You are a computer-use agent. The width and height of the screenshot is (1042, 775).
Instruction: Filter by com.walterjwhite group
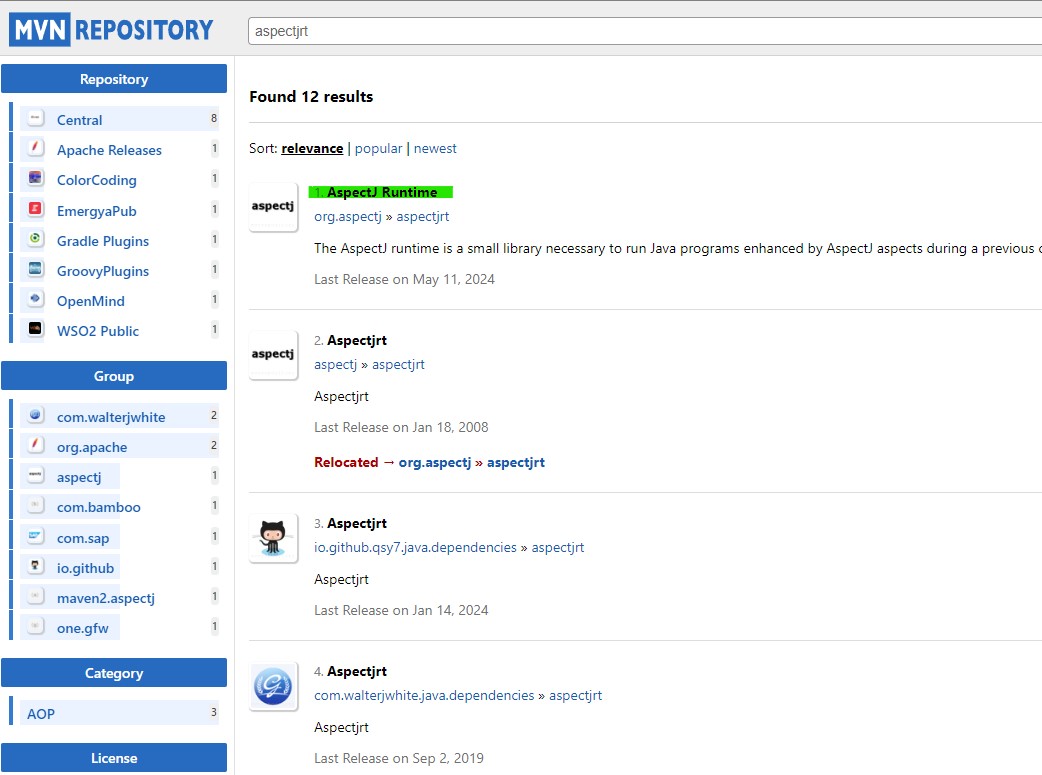click(x=111, y=417)
